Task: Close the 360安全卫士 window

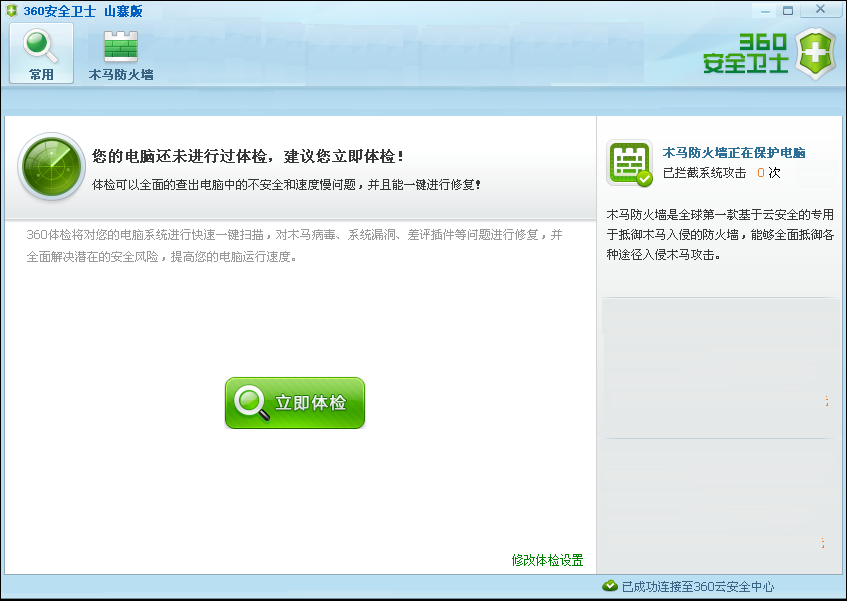Action: tap(820, 9)
